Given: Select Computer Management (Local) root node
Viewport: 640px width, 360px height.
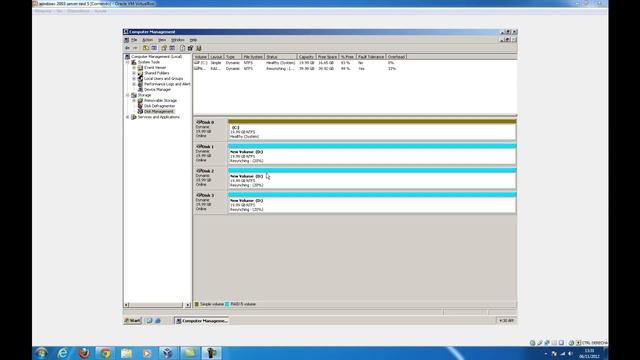Looking at the screenshot, I should (x=156, y=57).
